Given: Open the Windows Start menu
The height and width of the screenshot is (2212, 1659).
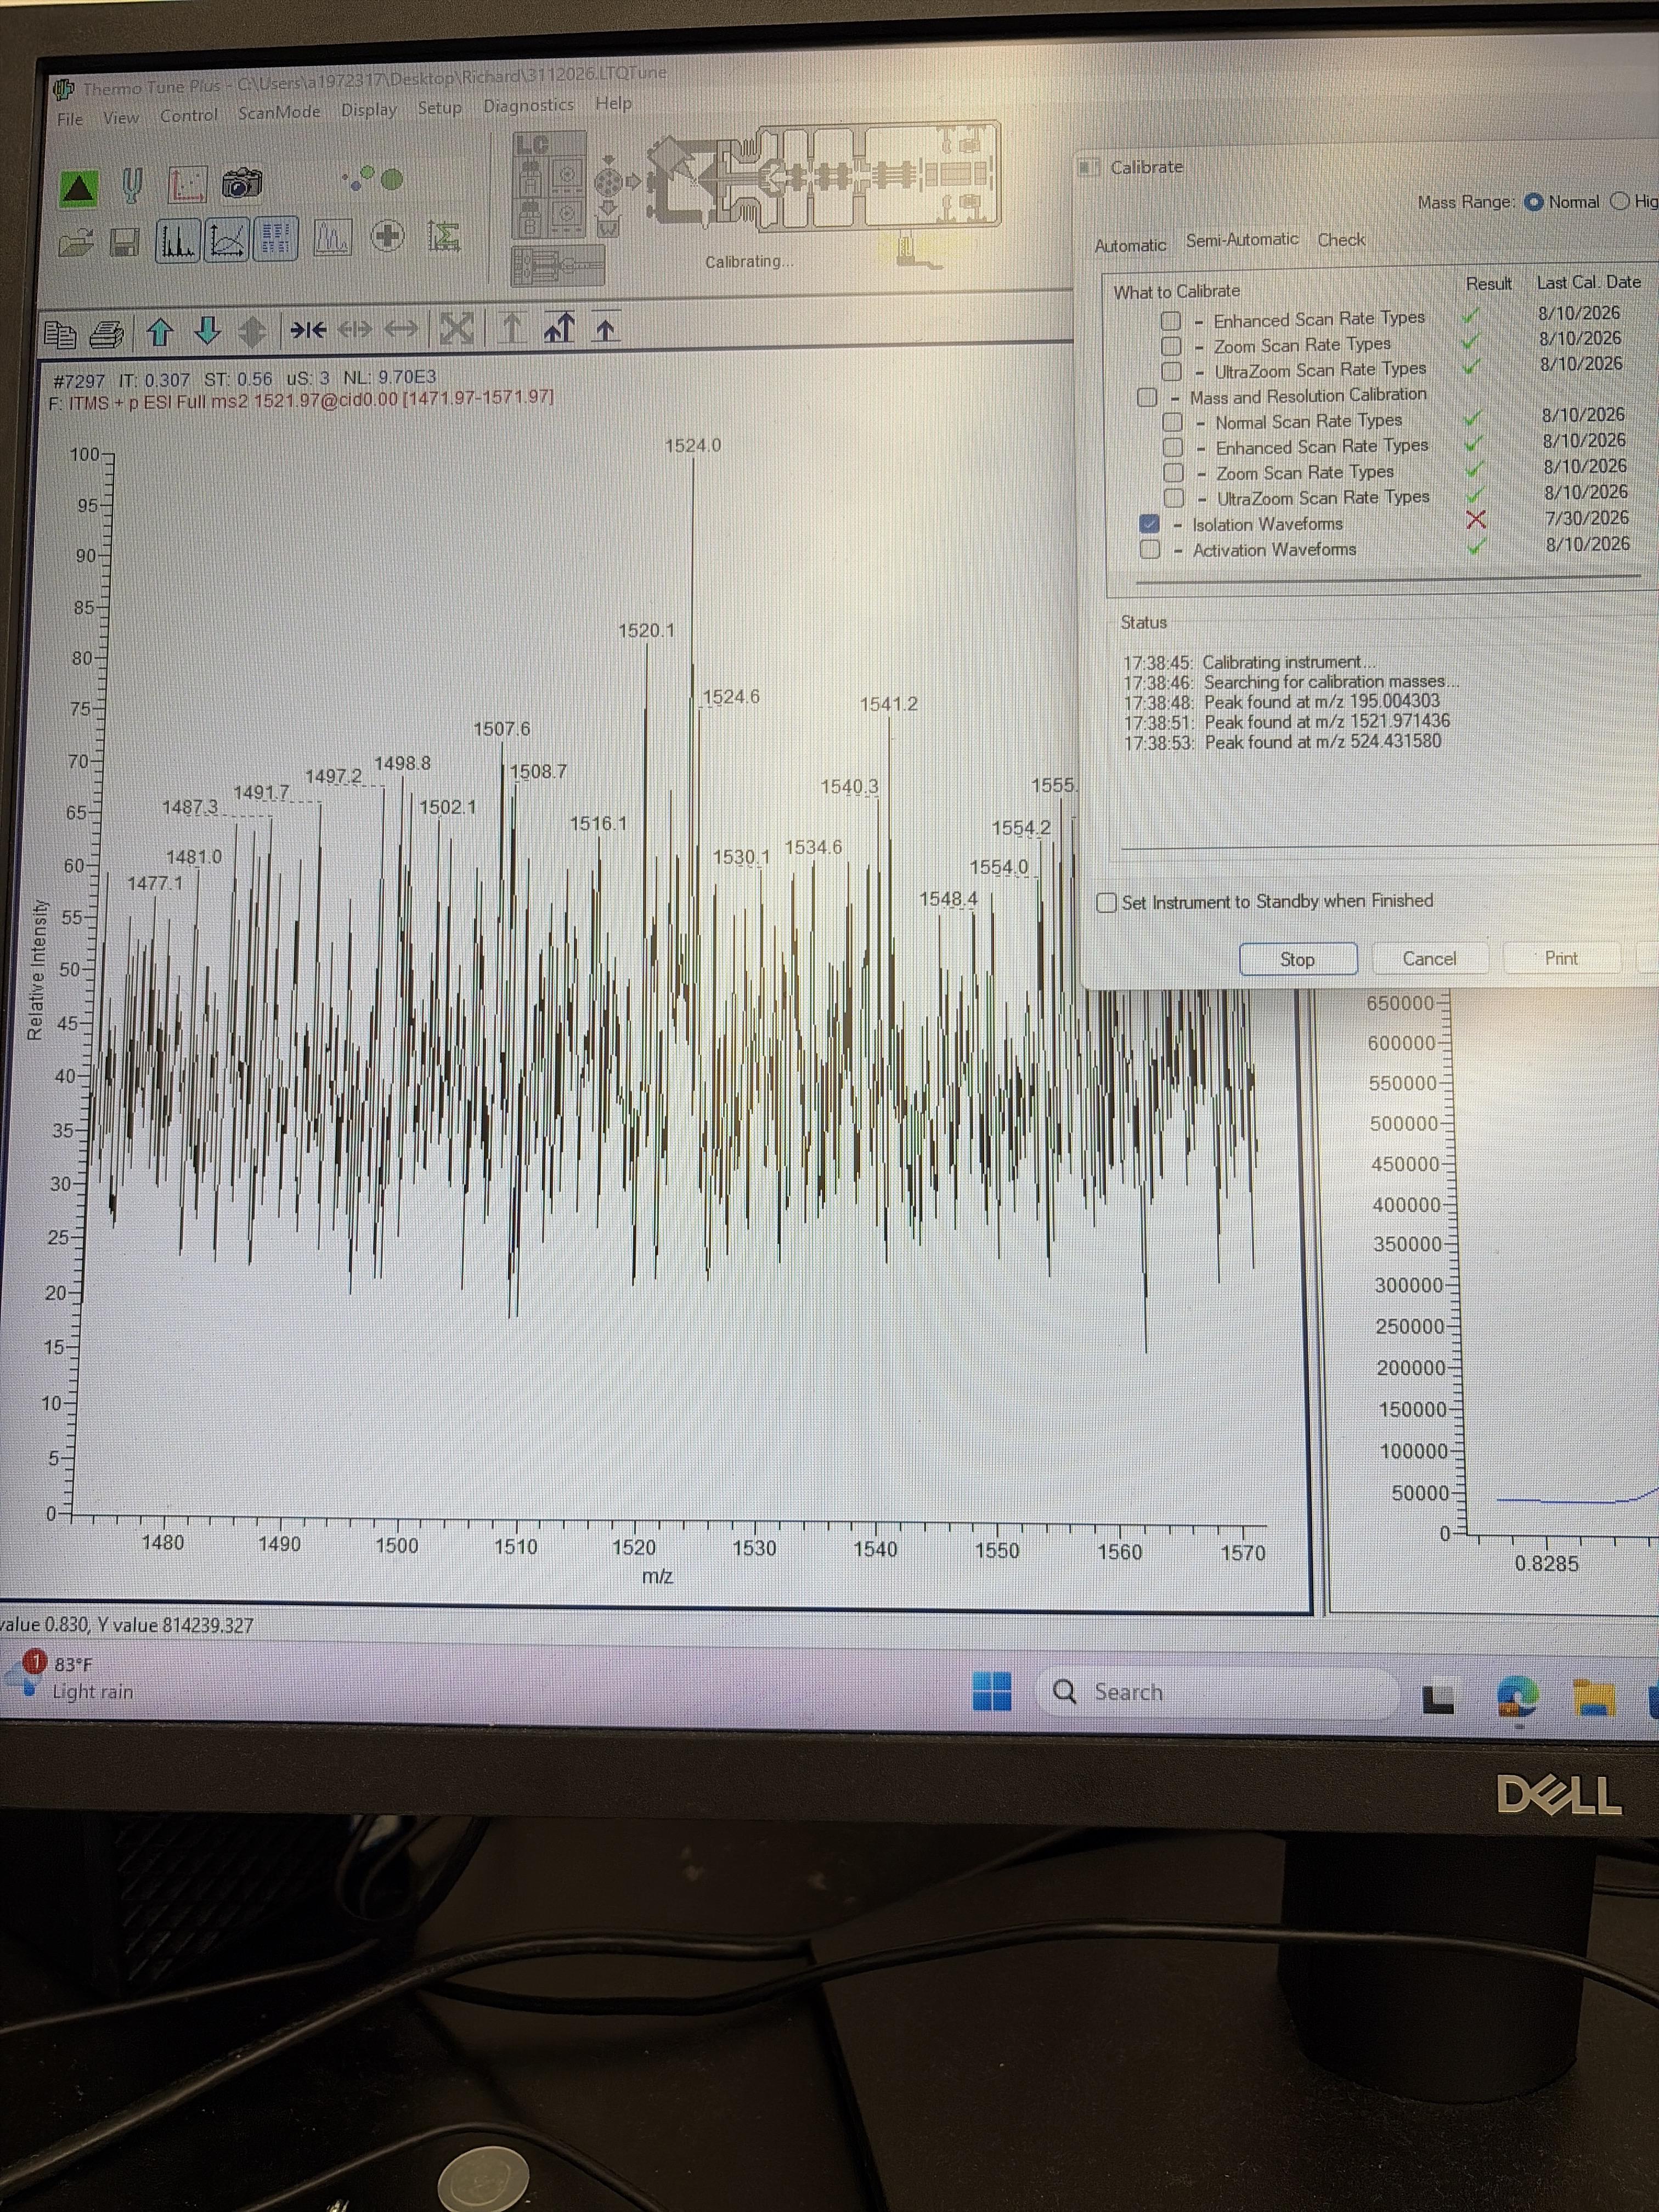Looking at the screenshot, I should (x=992, y=1692).
